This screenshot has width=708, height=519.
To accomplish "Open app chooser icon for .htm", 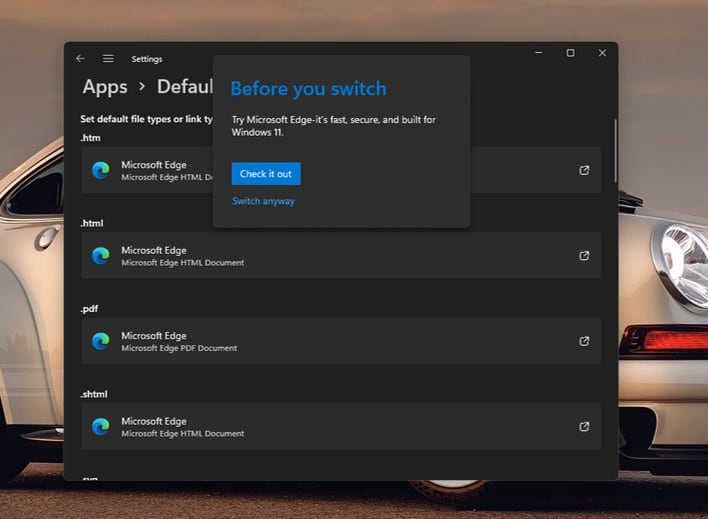I will pos(584,170).
